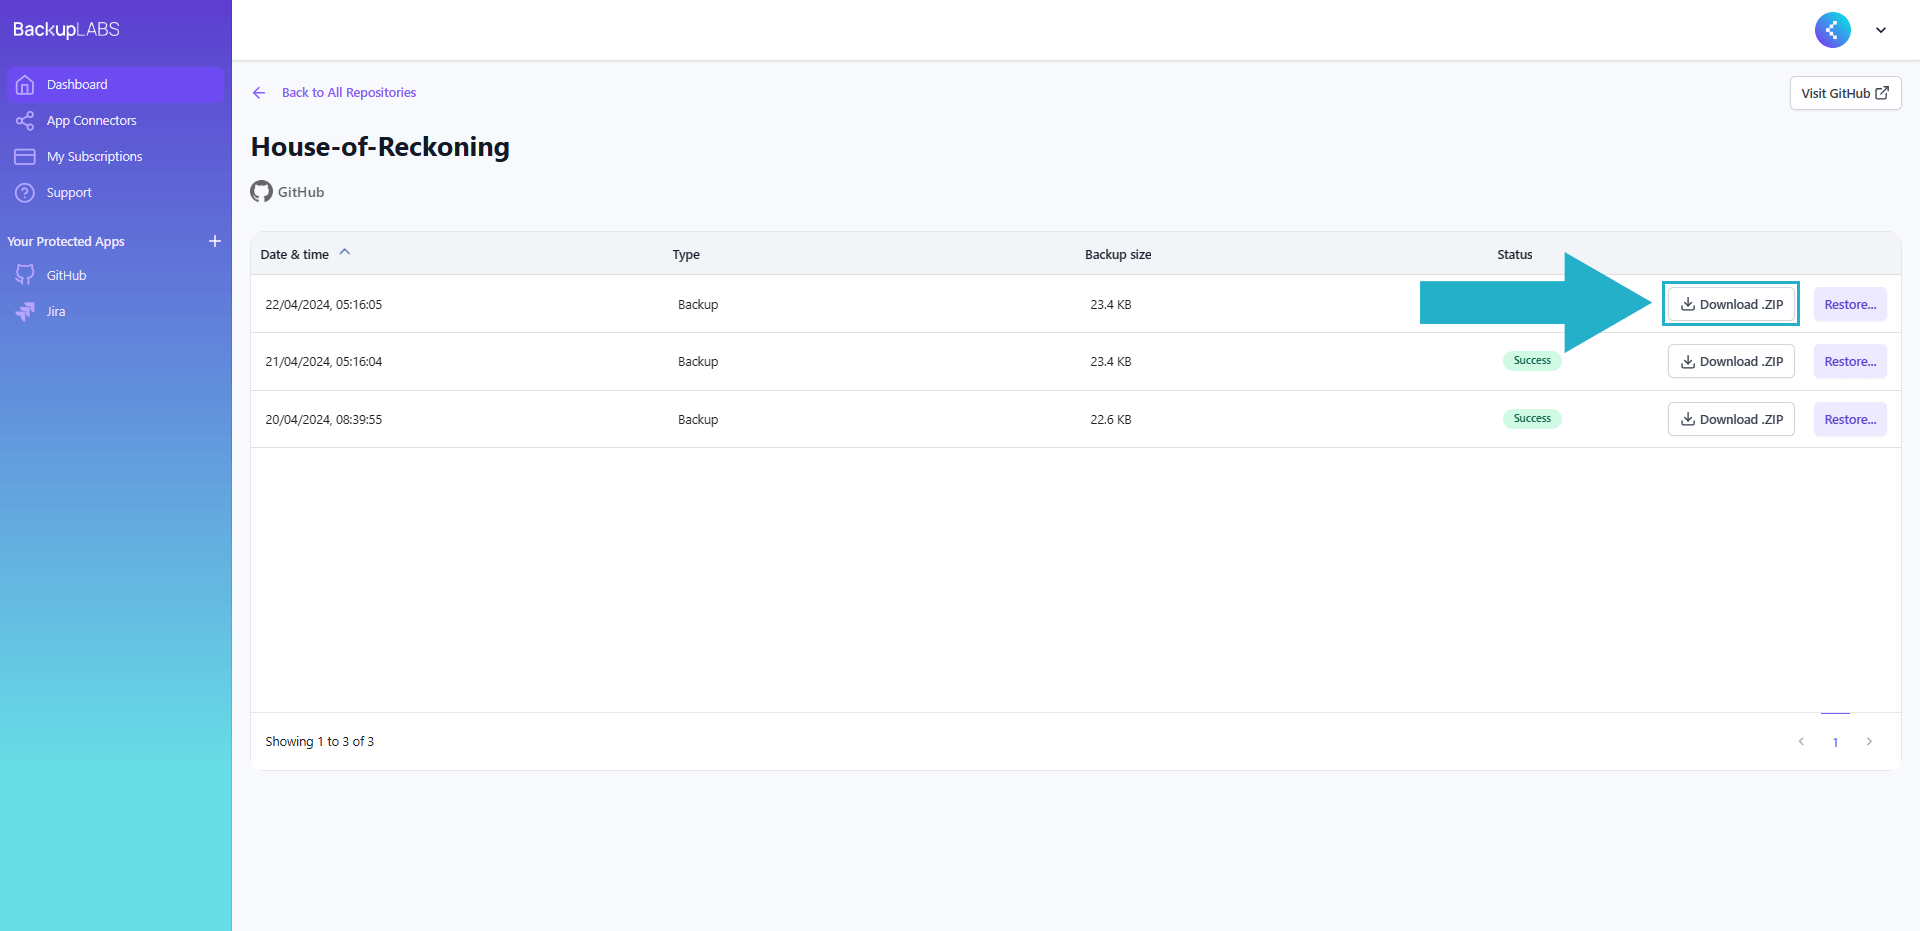This screenshot has width=1920, height=931.
Task: Open App Connectors page
Action: tap(91, 121)
